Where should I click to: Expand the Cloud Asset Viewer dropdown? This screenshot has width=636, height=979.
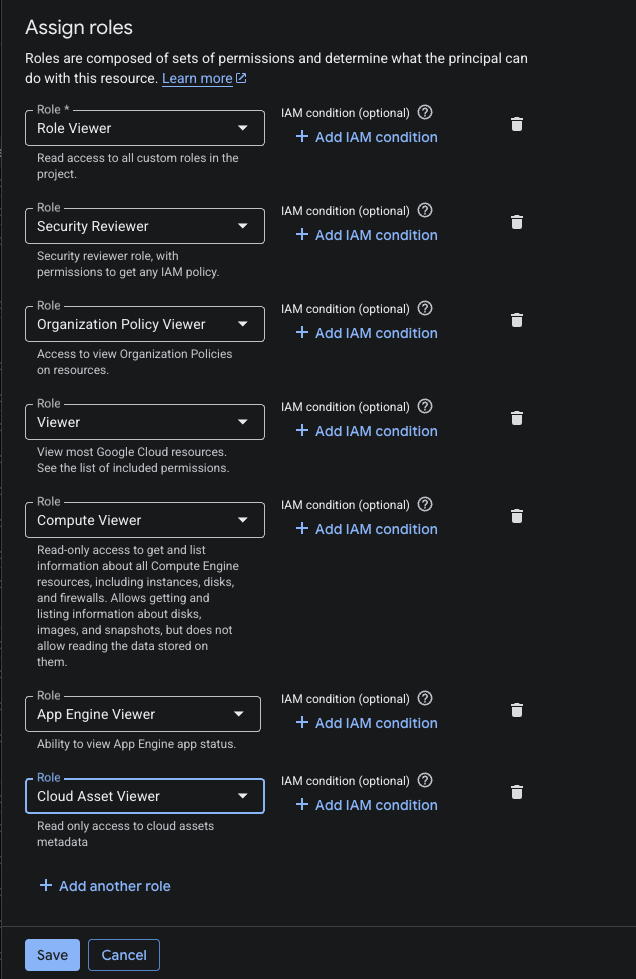coord(145,796)
